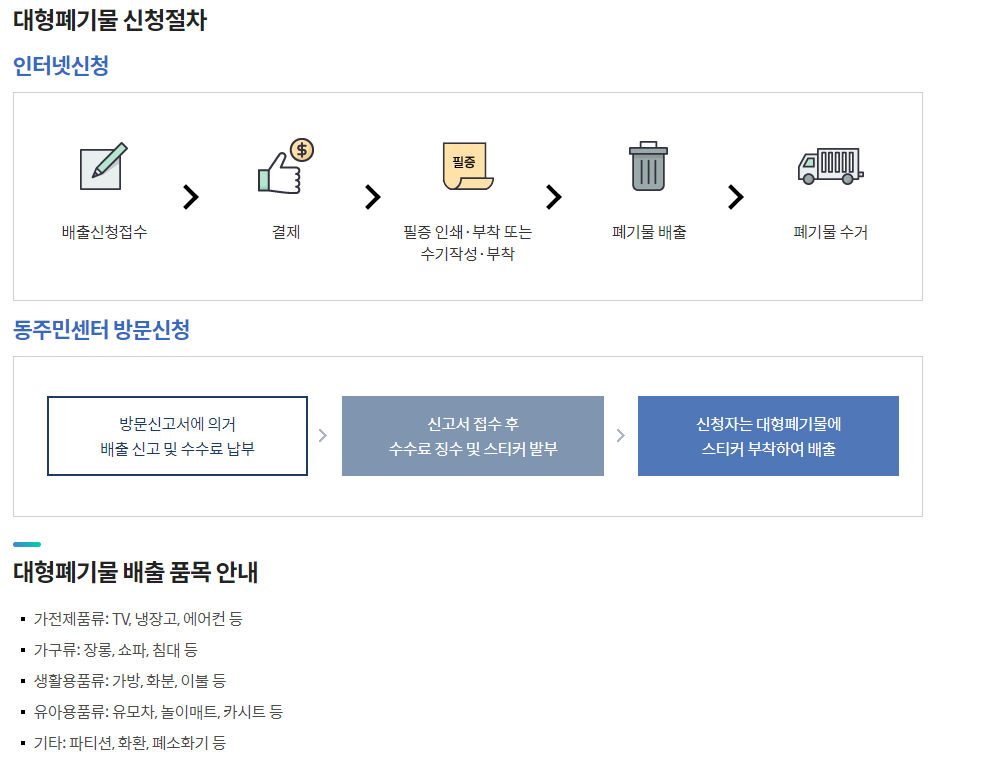This screenshot has width=988, height=765.
Task: Click the arrow between 결제 and 필증 인쇄
Action: click(373, 197)
